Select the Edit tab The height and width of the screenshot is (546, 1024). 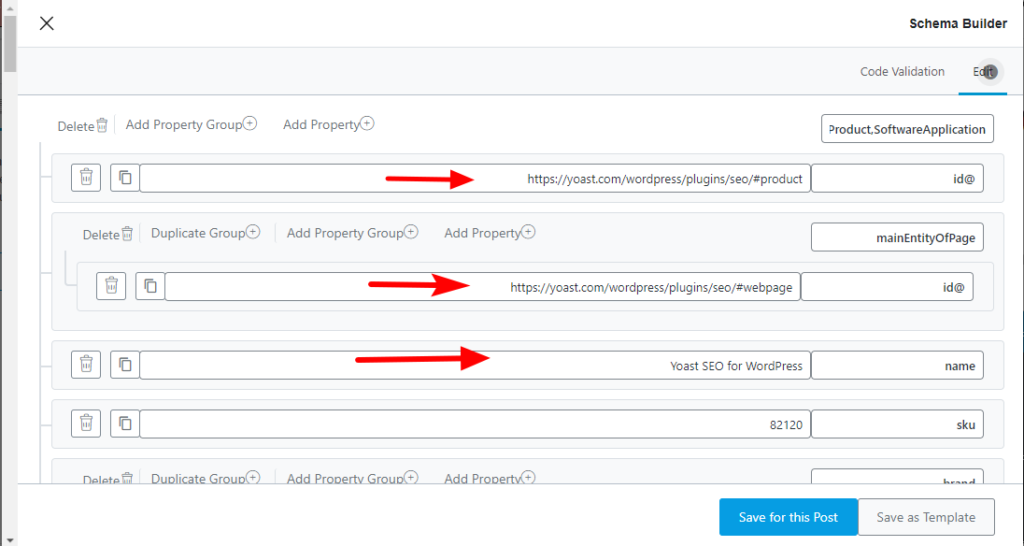click(x=983, y=72)
